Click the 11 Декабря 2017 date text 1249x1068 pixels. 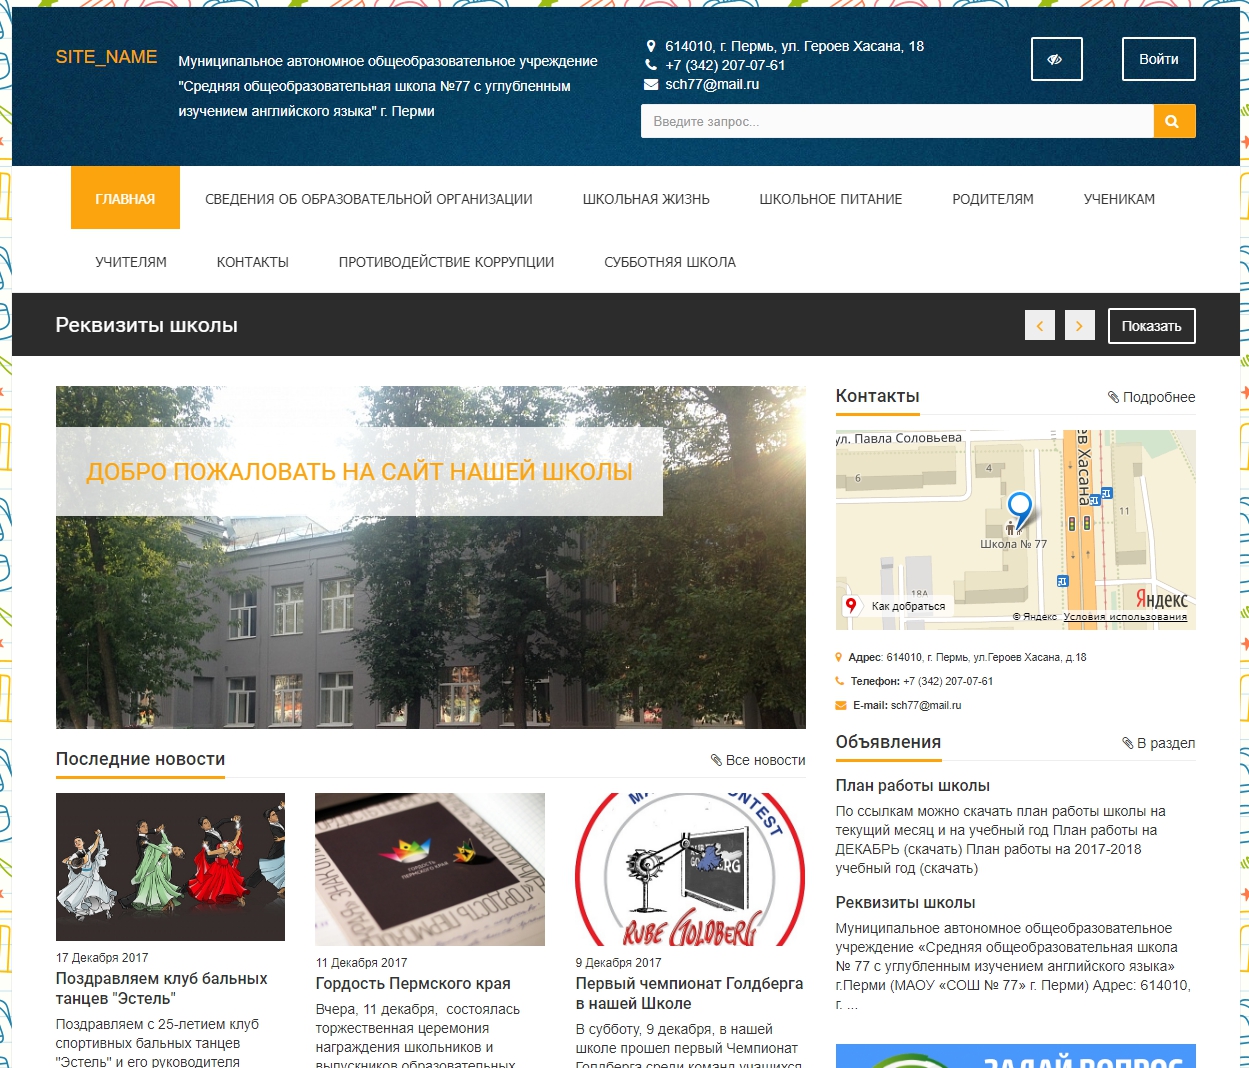pos(362,963)
